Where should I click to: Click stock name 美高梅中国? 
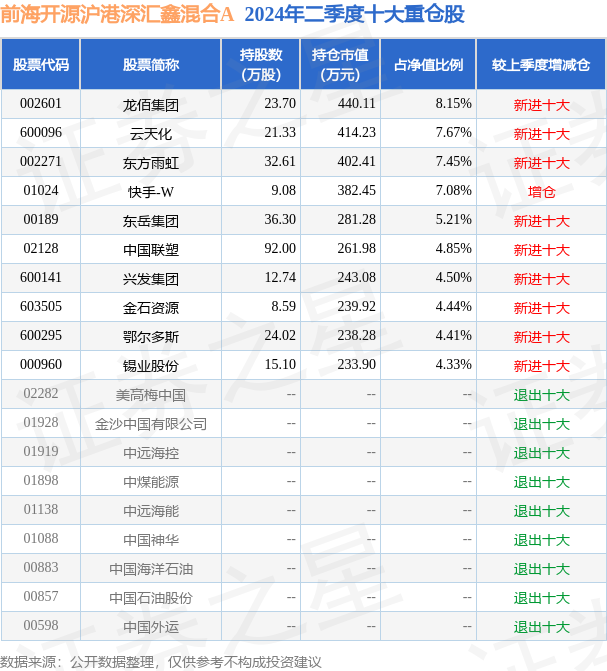(x=151, y=395)
